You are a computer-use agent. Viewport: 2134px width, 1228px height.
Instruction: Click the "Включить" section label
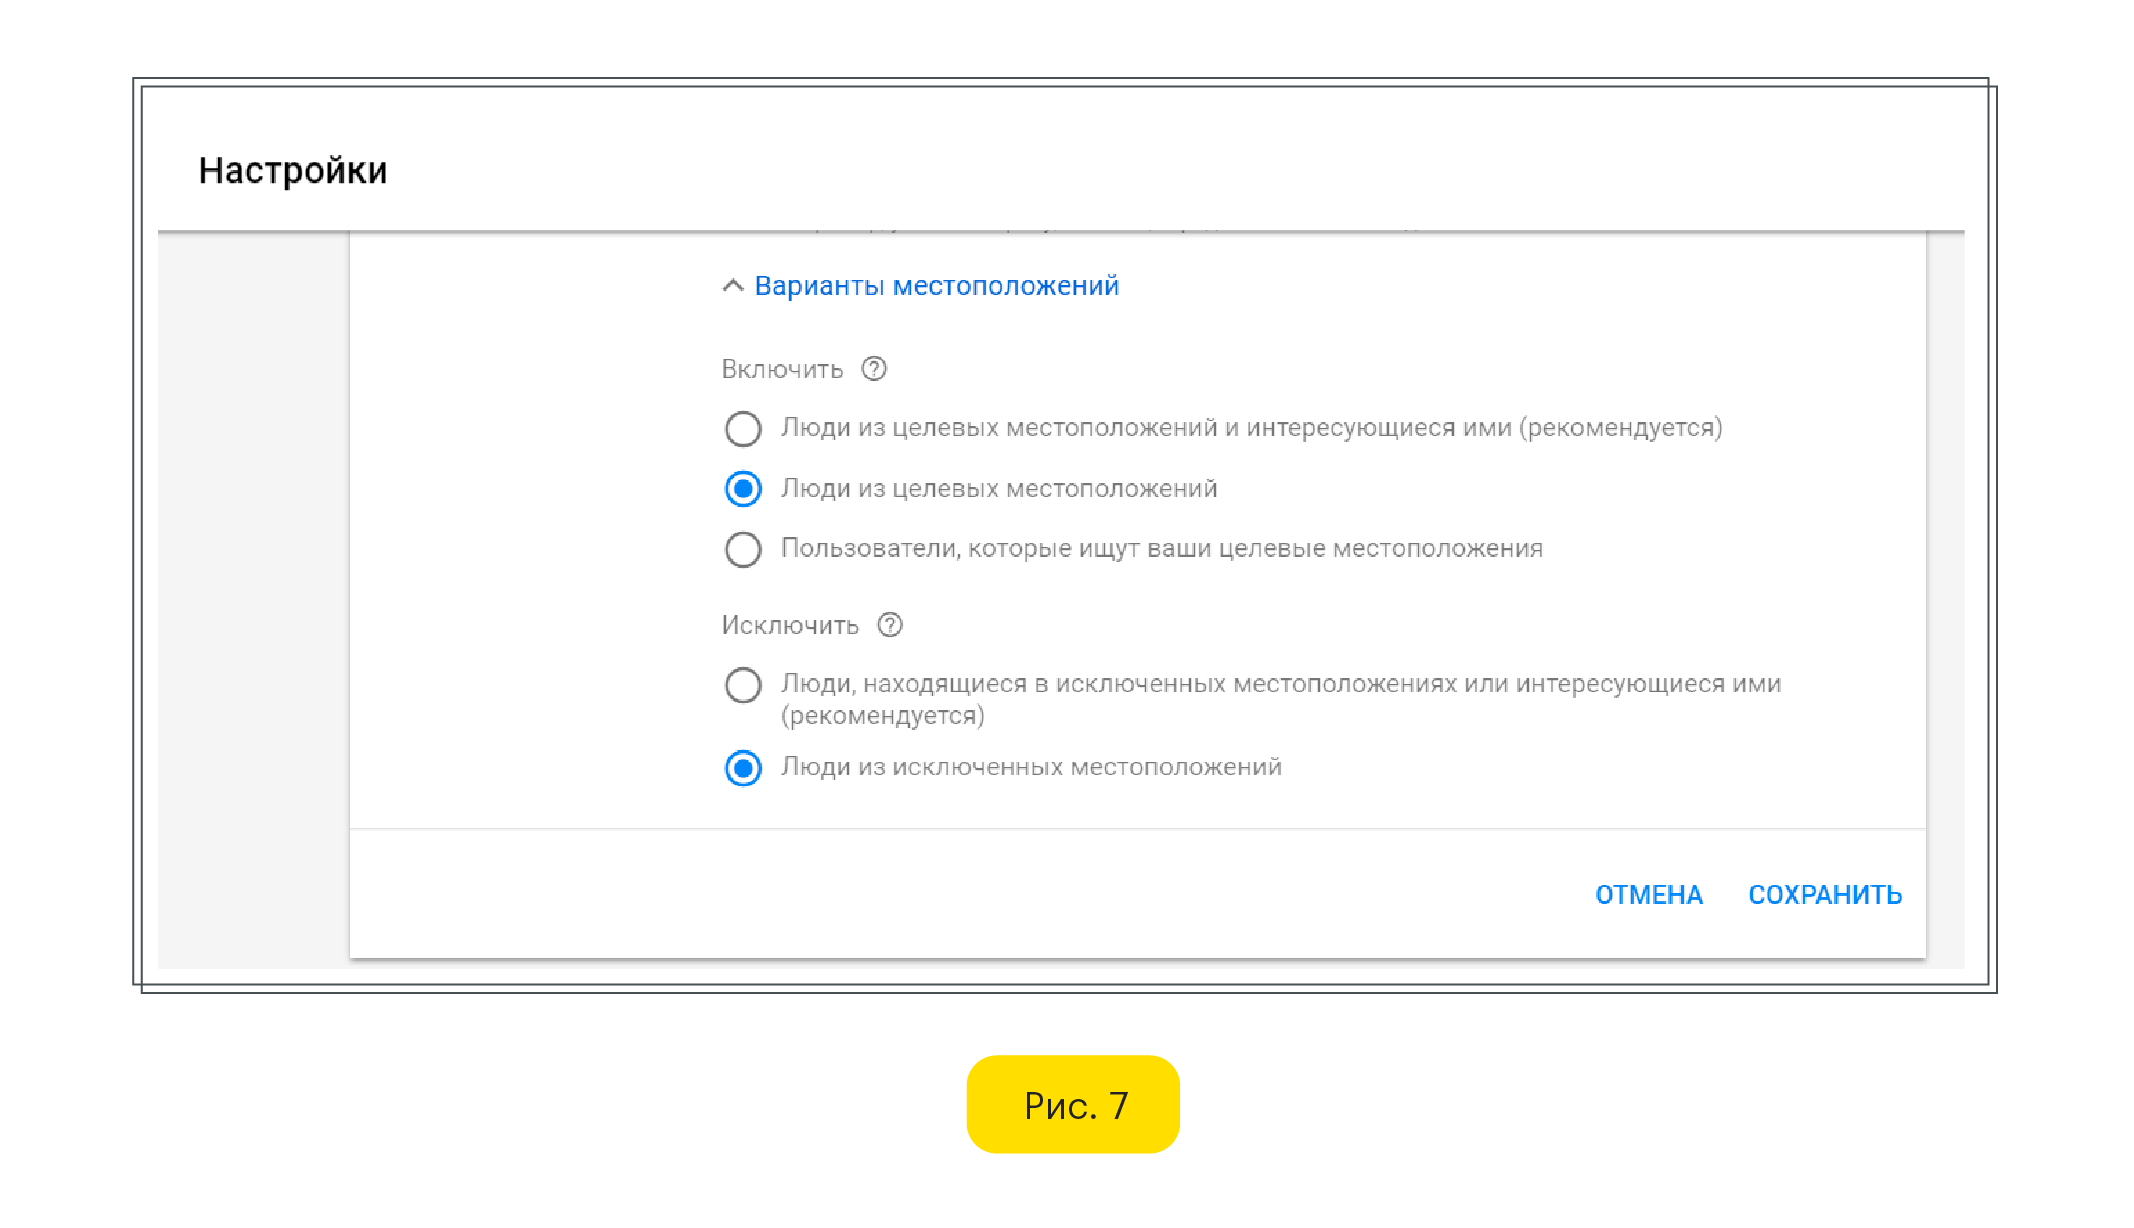pyautogui.click(x=782, y=370)
